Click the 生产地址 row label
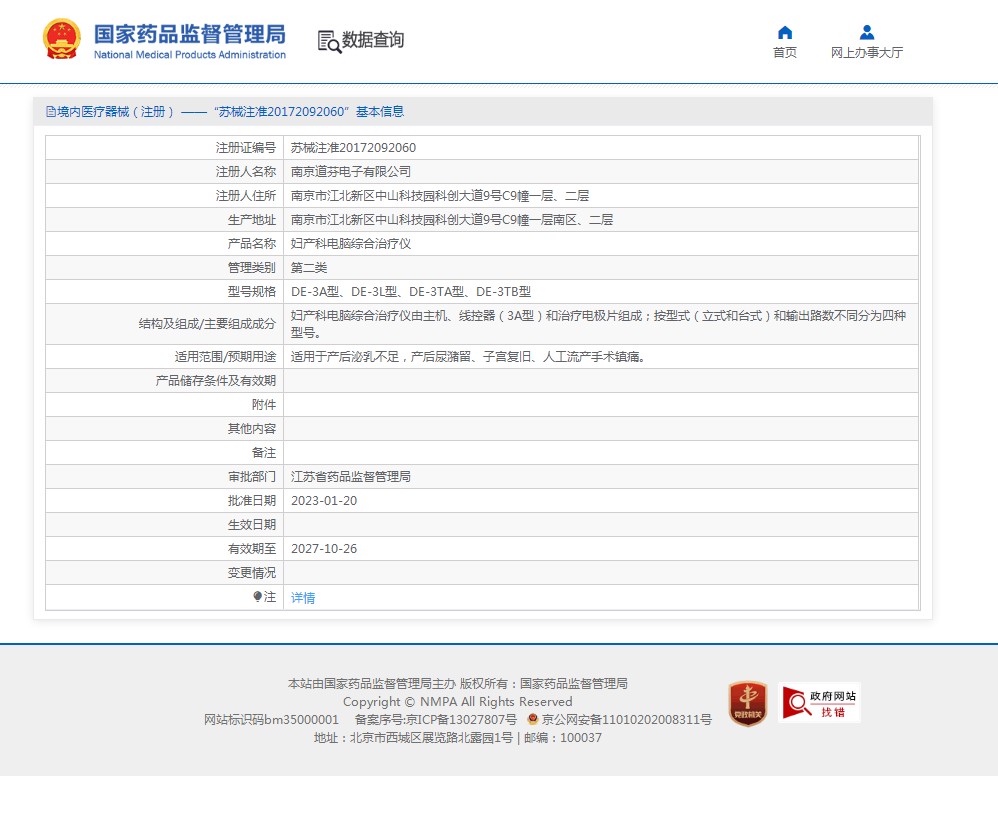The image size is (998, 817). pyautogui.click(x=251, y=220)
